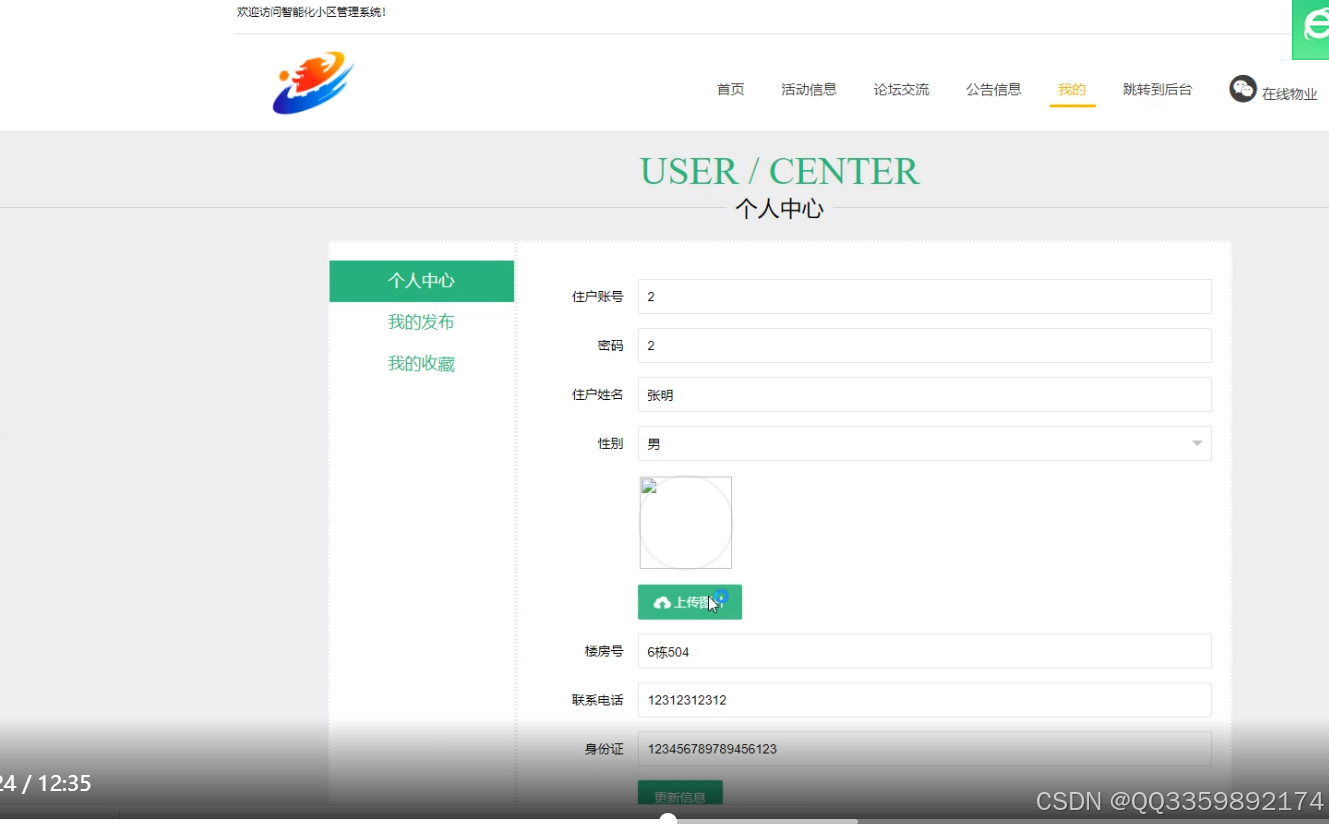This screenshot has height=824, width=1329.
Task: Focus the 联系电话 input field
Action: (x=924, y=700)
